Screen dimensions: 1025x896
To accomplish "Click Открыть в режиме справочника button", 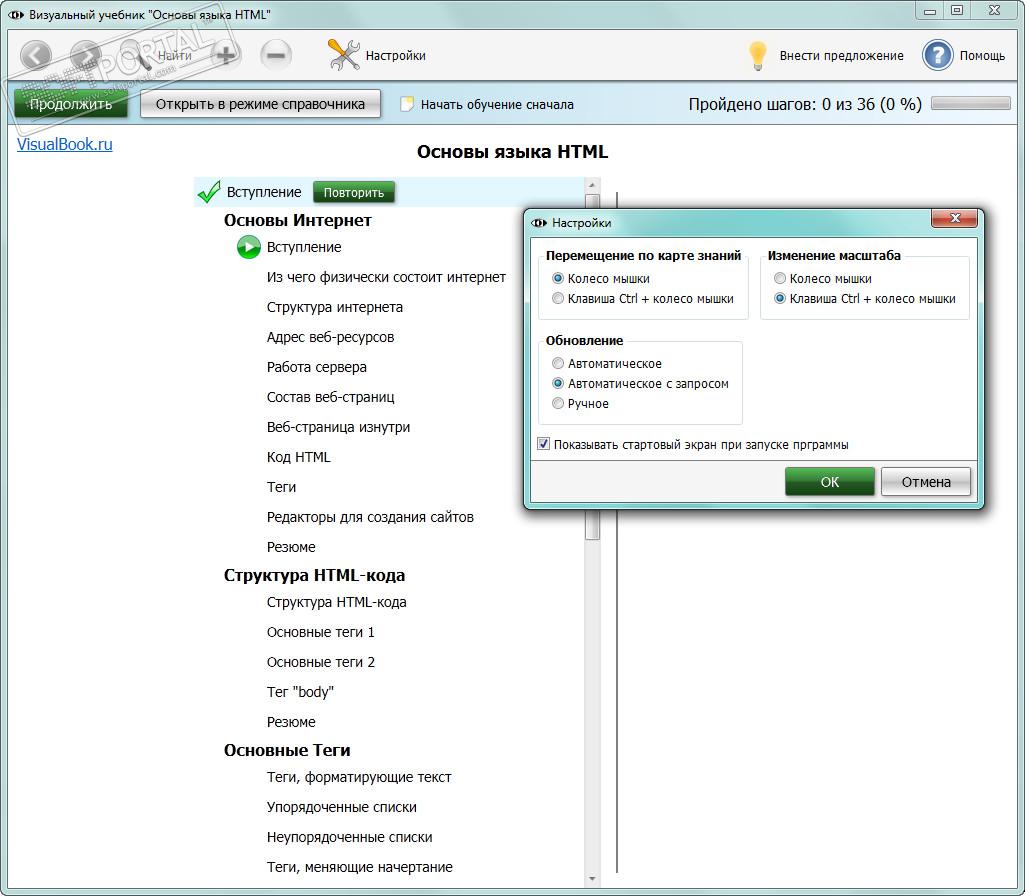I will (260, 104).
